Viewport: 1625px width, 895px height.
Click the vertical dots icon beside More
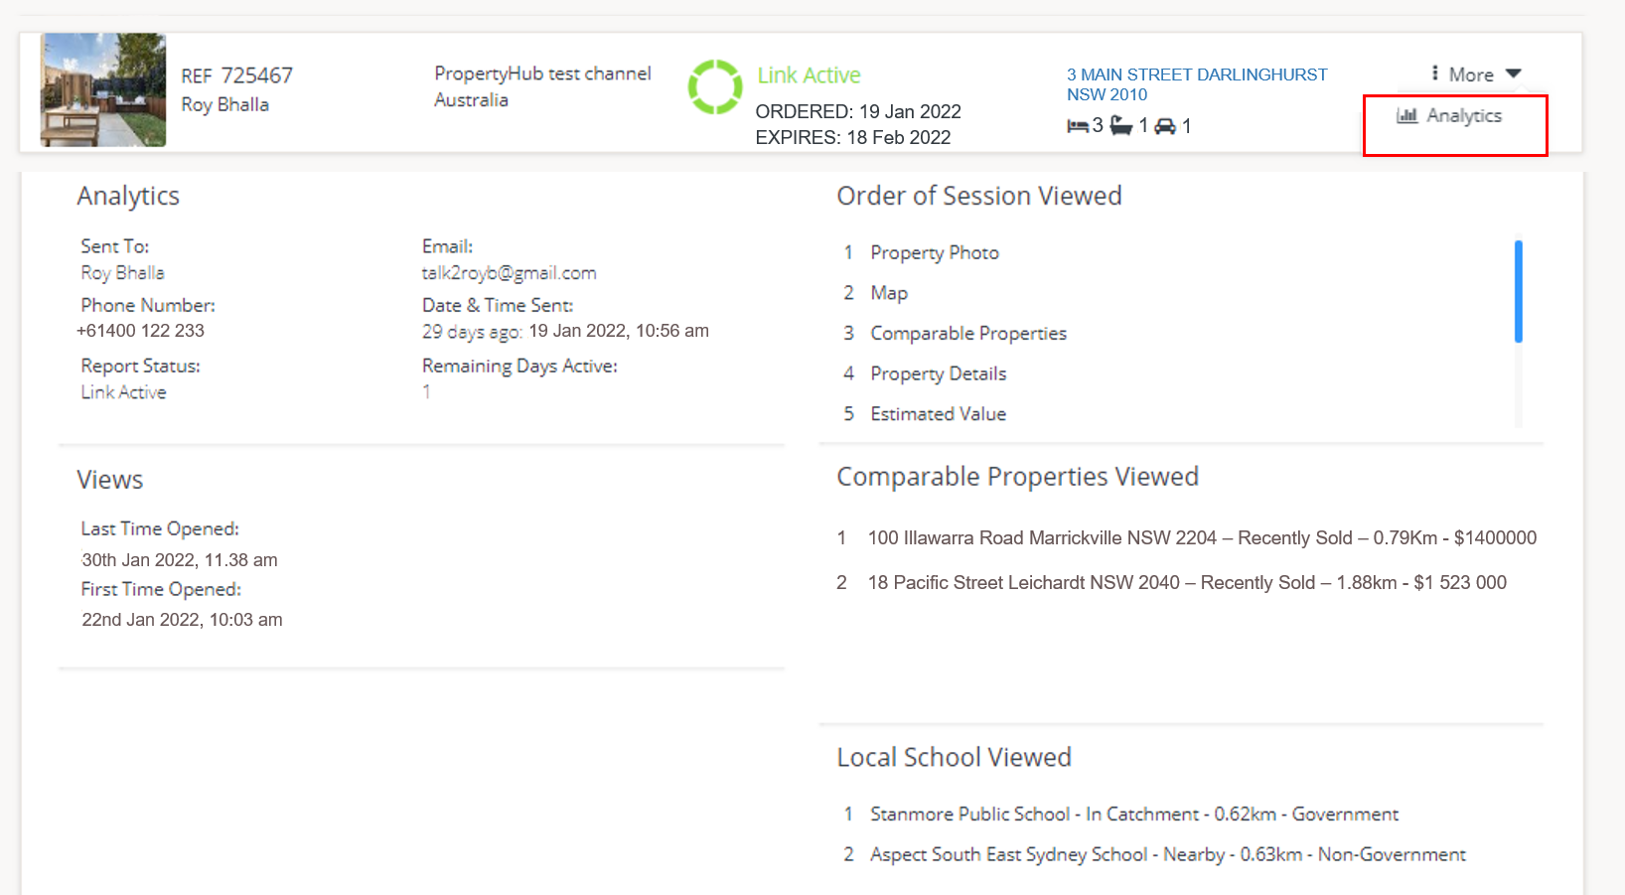pyautogui.click(x=1435, y=73)
